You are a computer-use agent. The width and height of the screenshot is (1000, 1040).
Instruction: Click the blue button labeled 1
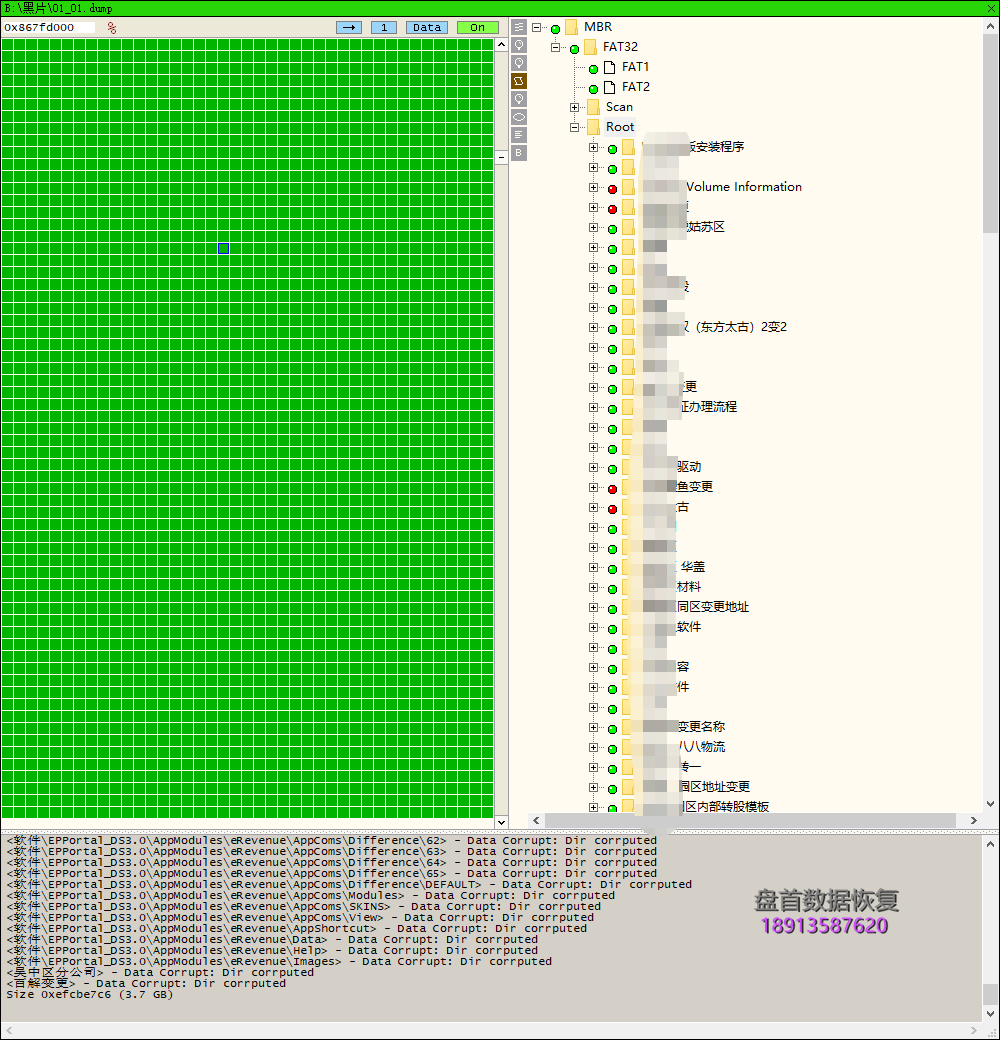coord(384,27)
